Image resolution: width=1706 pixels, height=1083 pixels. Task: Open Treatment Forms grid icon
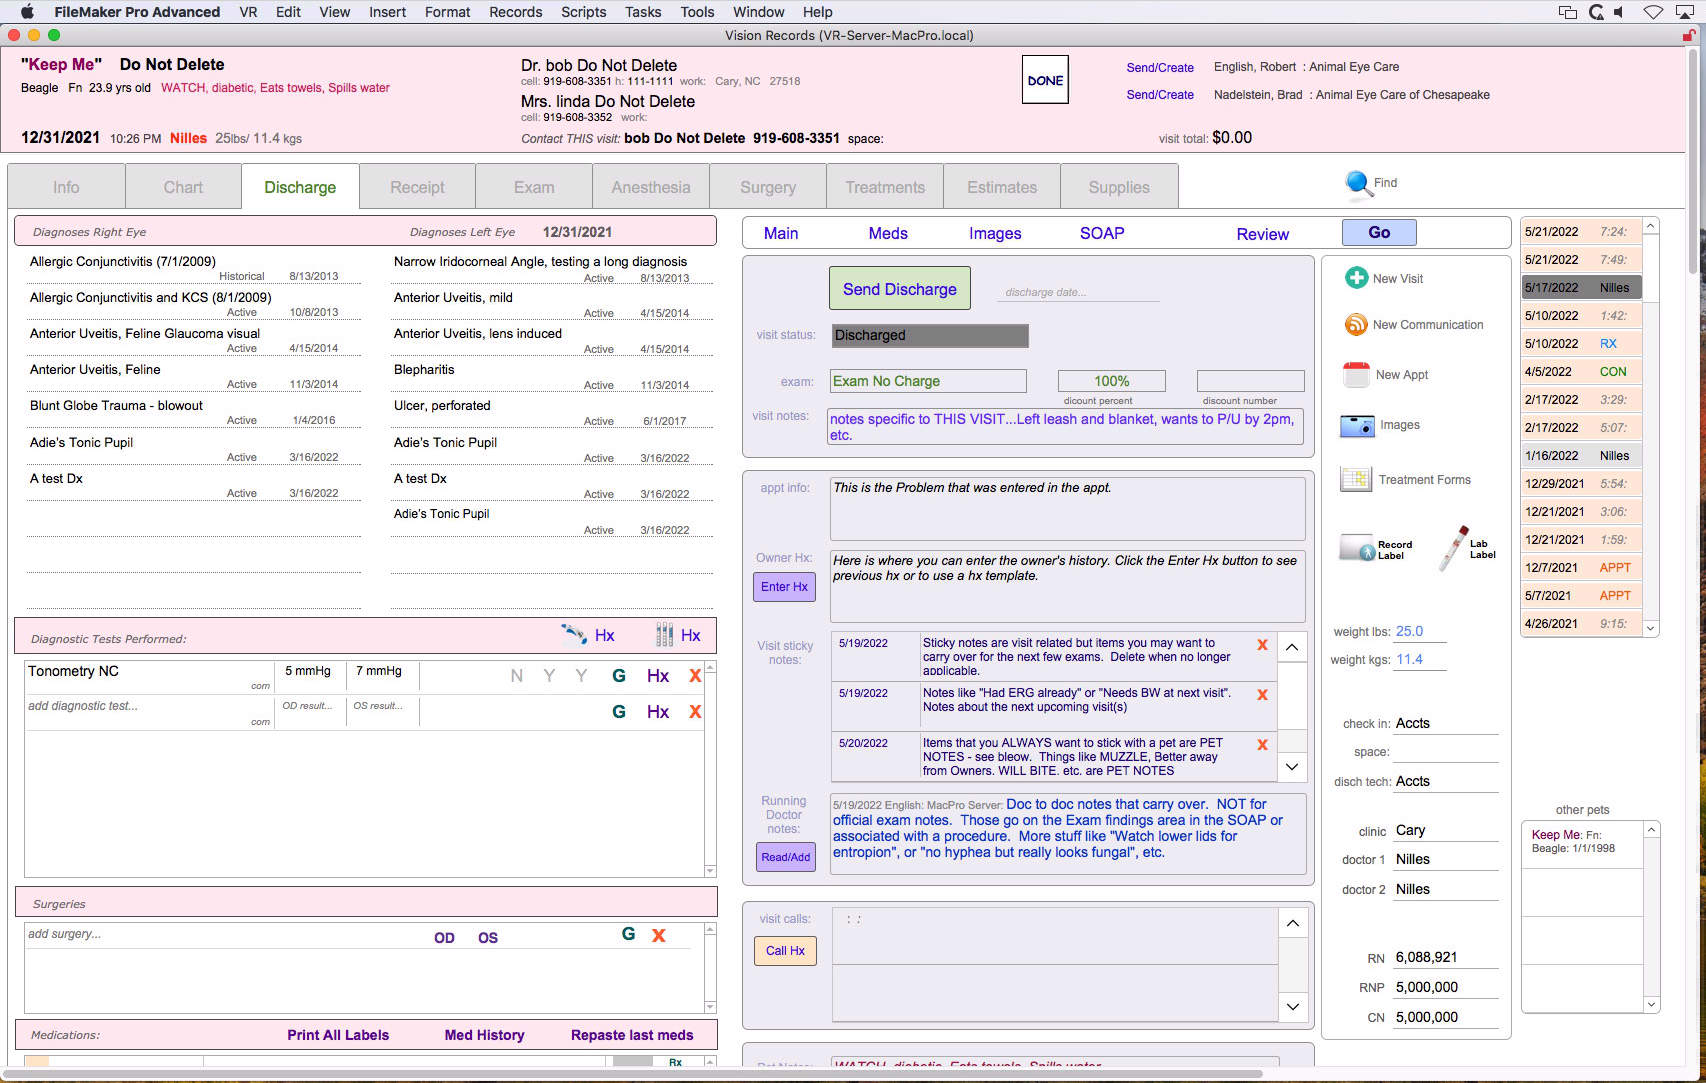(1356, 480)
